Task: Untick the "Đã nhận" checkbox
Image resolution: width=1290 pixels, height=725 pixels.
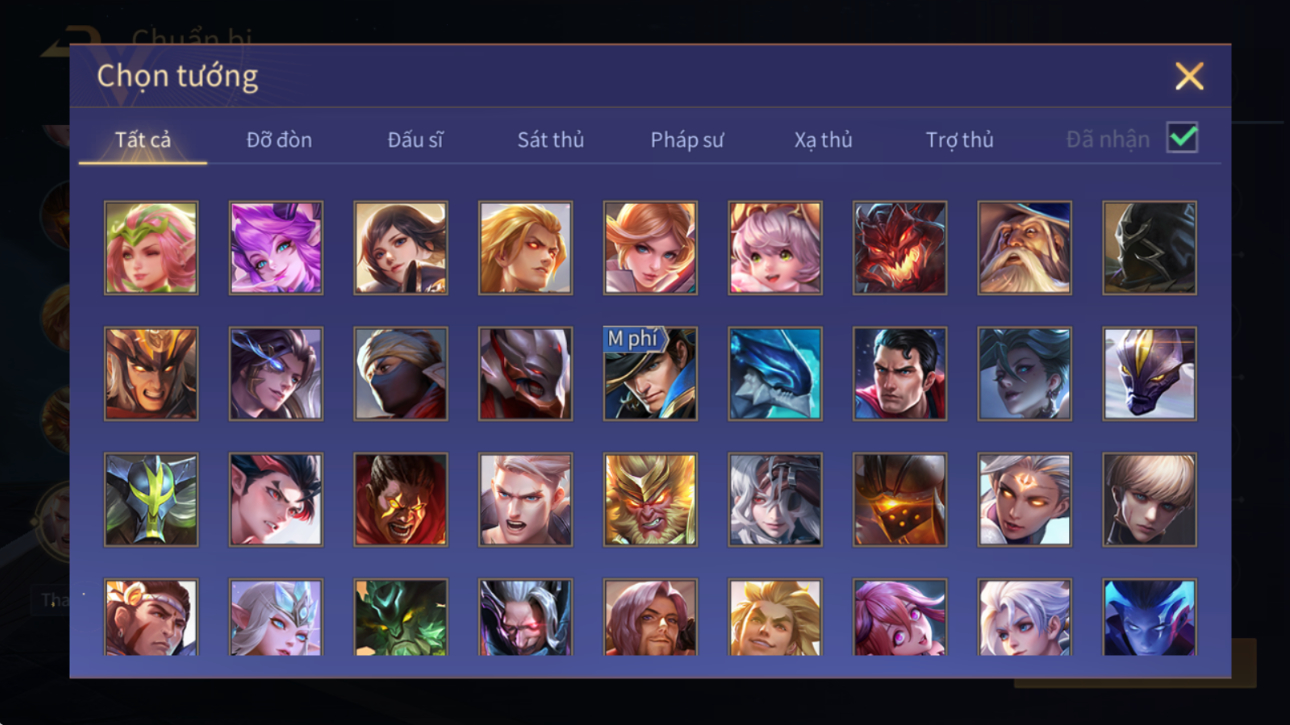Action: pyautogui.click(x=1182, y=139)
